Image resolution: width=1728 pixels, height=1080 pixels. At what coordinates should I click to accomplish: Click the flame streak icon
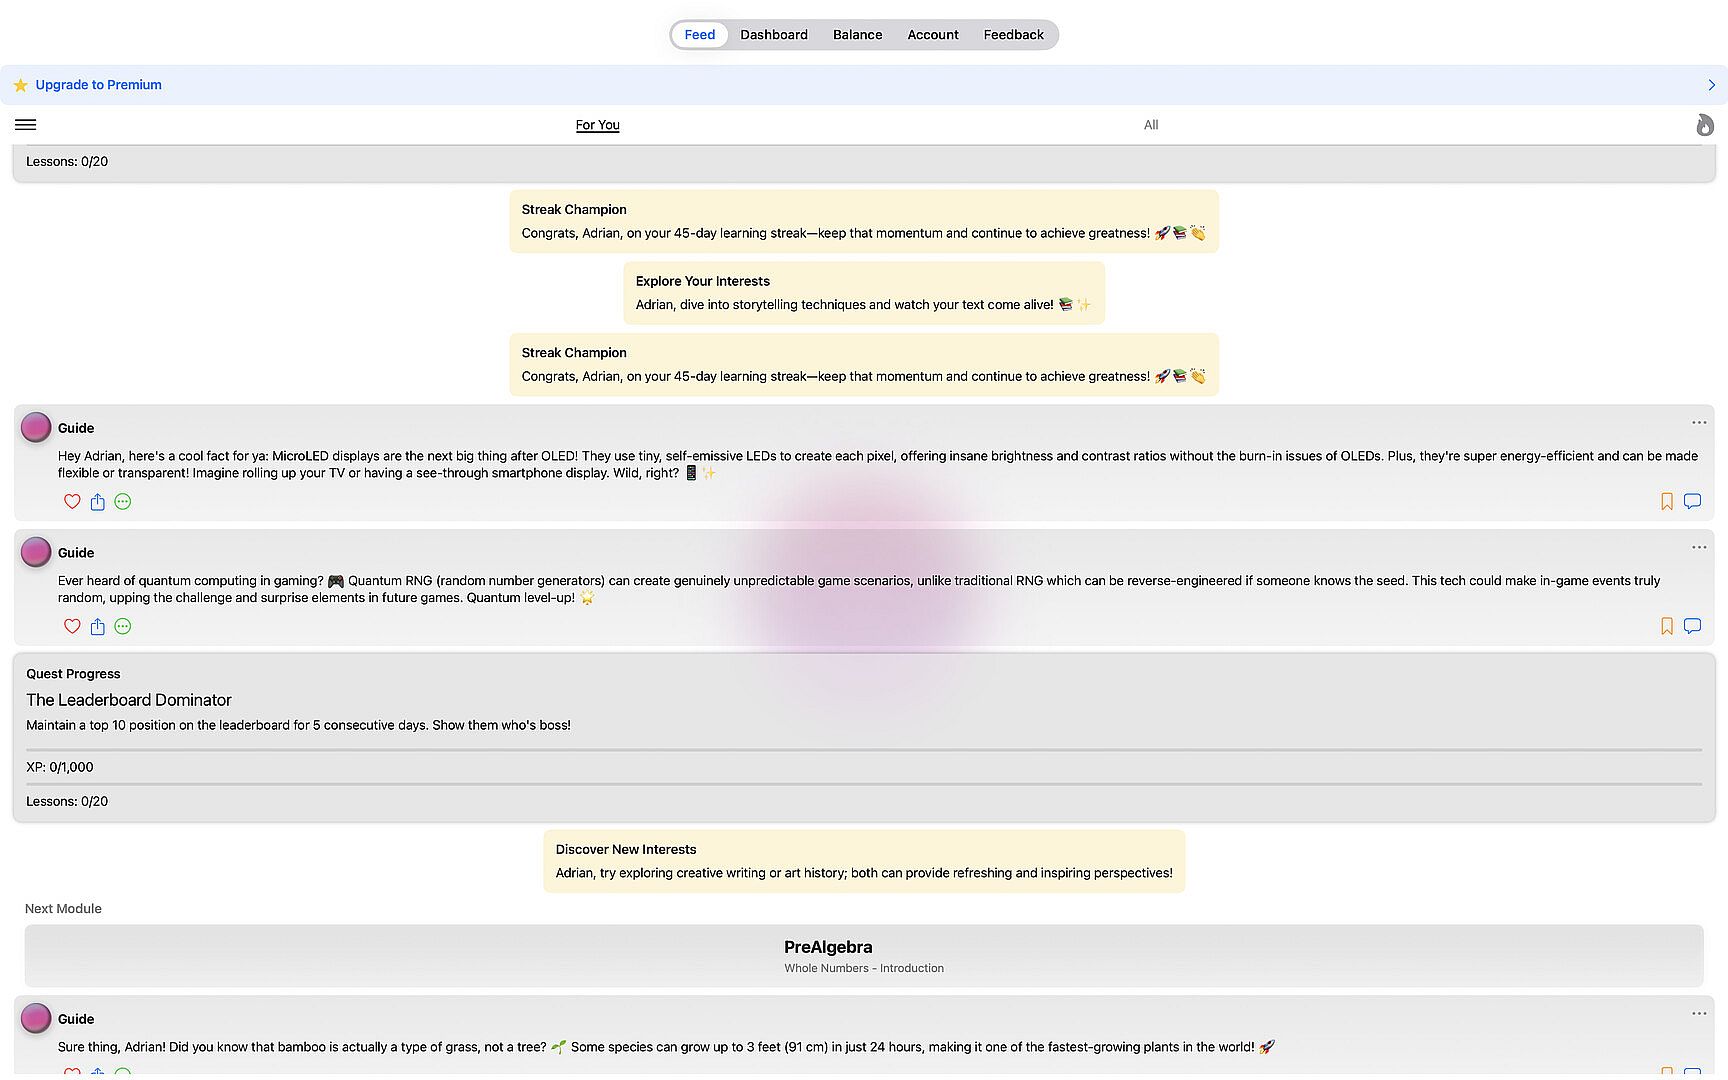click(x=1705, y=125)
